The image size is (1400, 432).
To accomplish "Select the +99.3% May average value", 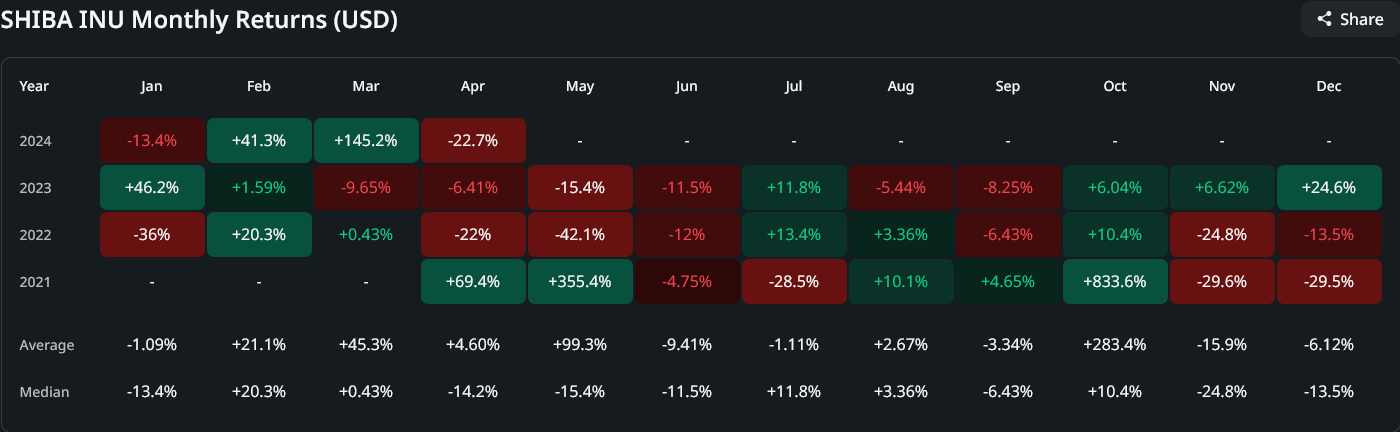I will [x=580, y=345].
